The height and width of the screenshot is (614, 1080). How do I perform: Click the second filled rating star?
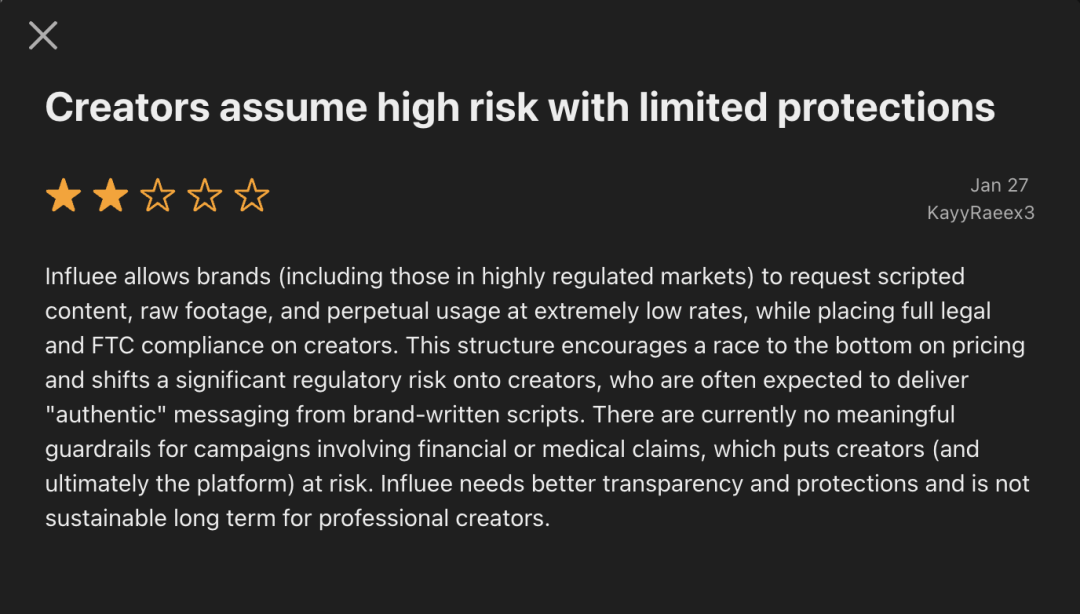tap(110, 196)
